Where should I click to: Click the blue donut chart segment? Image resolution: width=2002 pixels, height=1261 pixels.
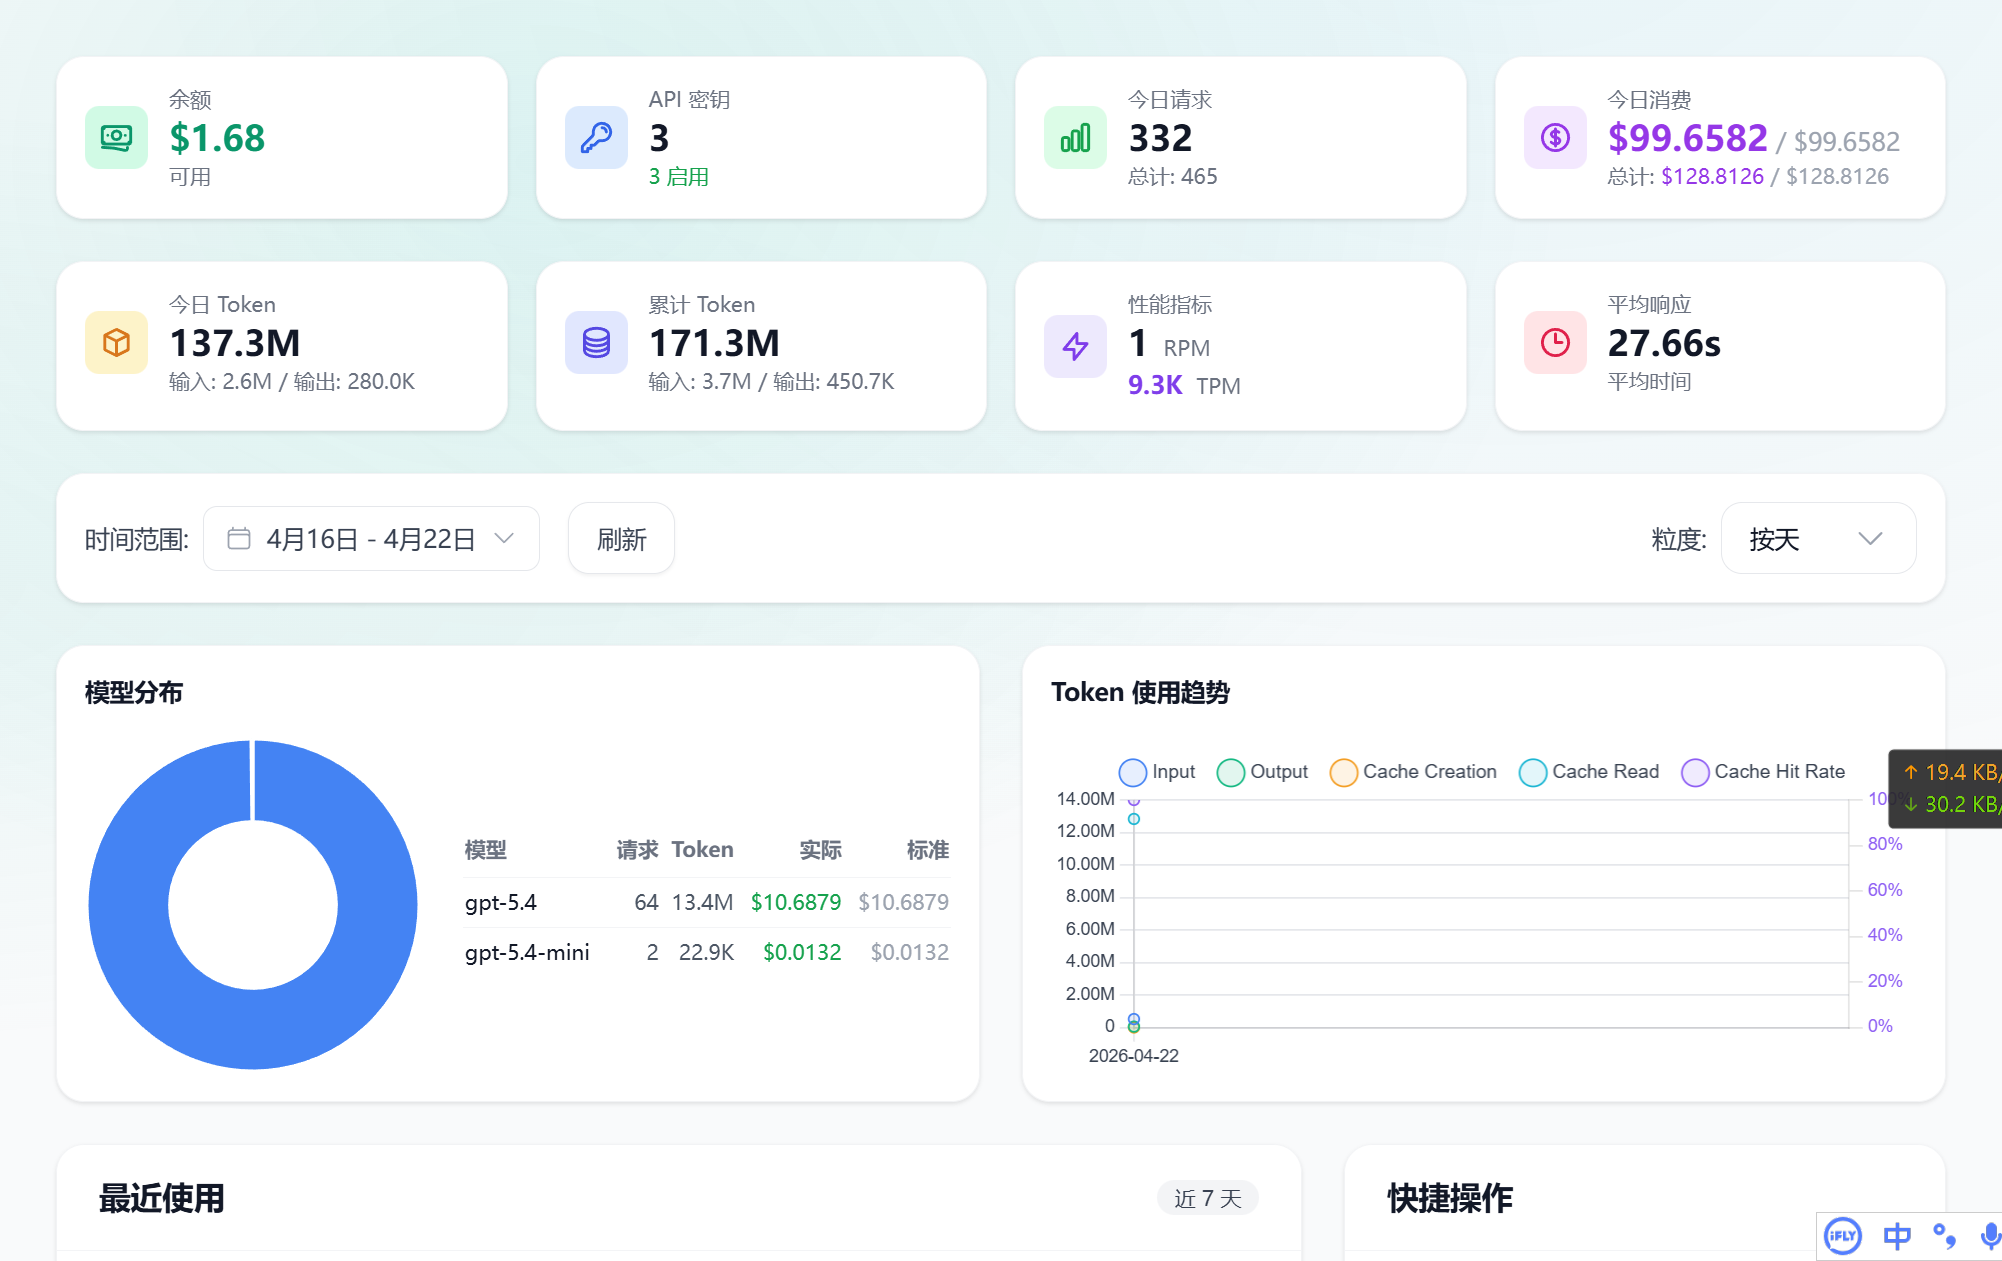[x=253, y=1030]
